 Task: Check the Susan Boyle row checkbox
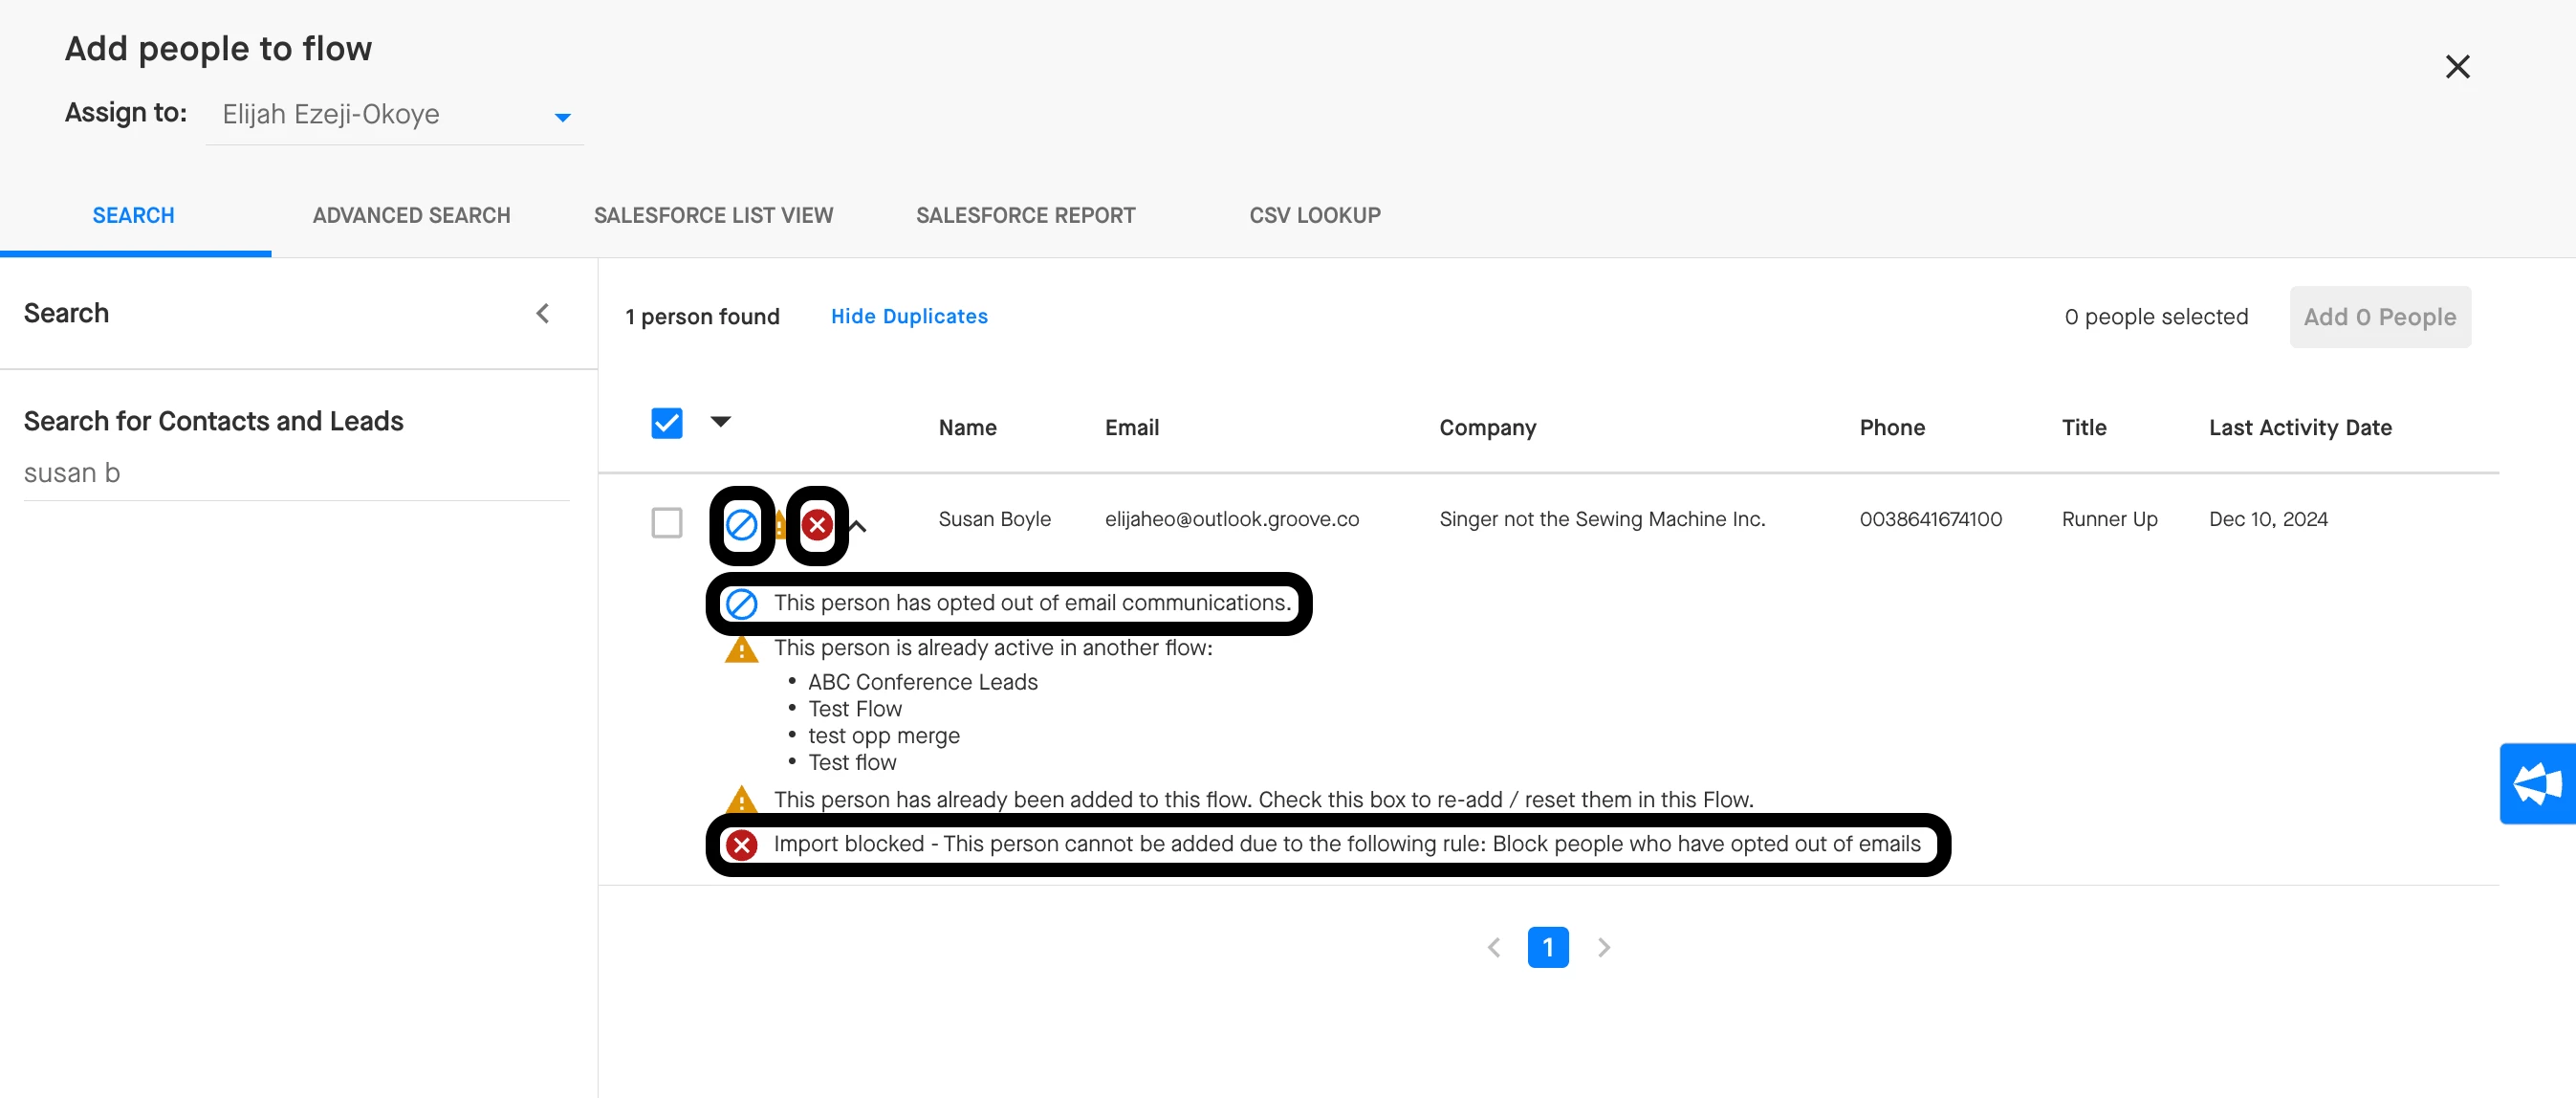667,522
